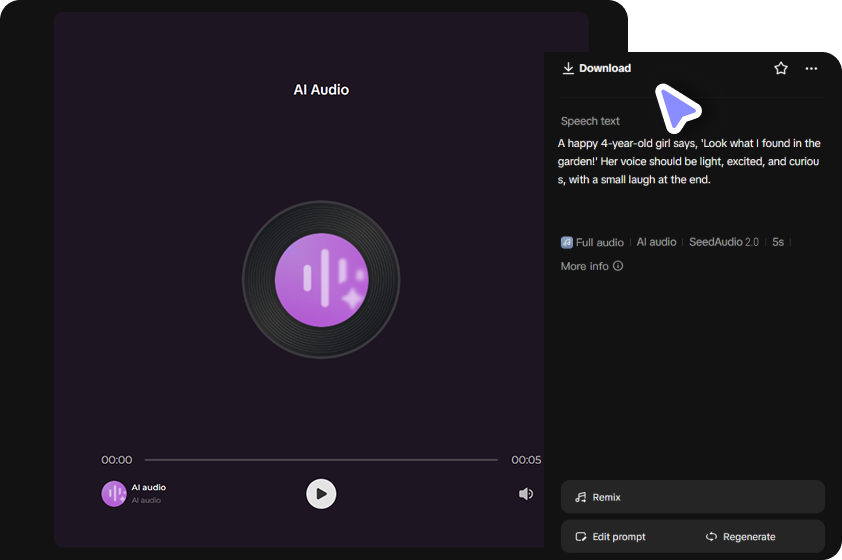
Task: Click the 'AI Audio' title heading
Action: pyautogui.click(x=321, y=90)
